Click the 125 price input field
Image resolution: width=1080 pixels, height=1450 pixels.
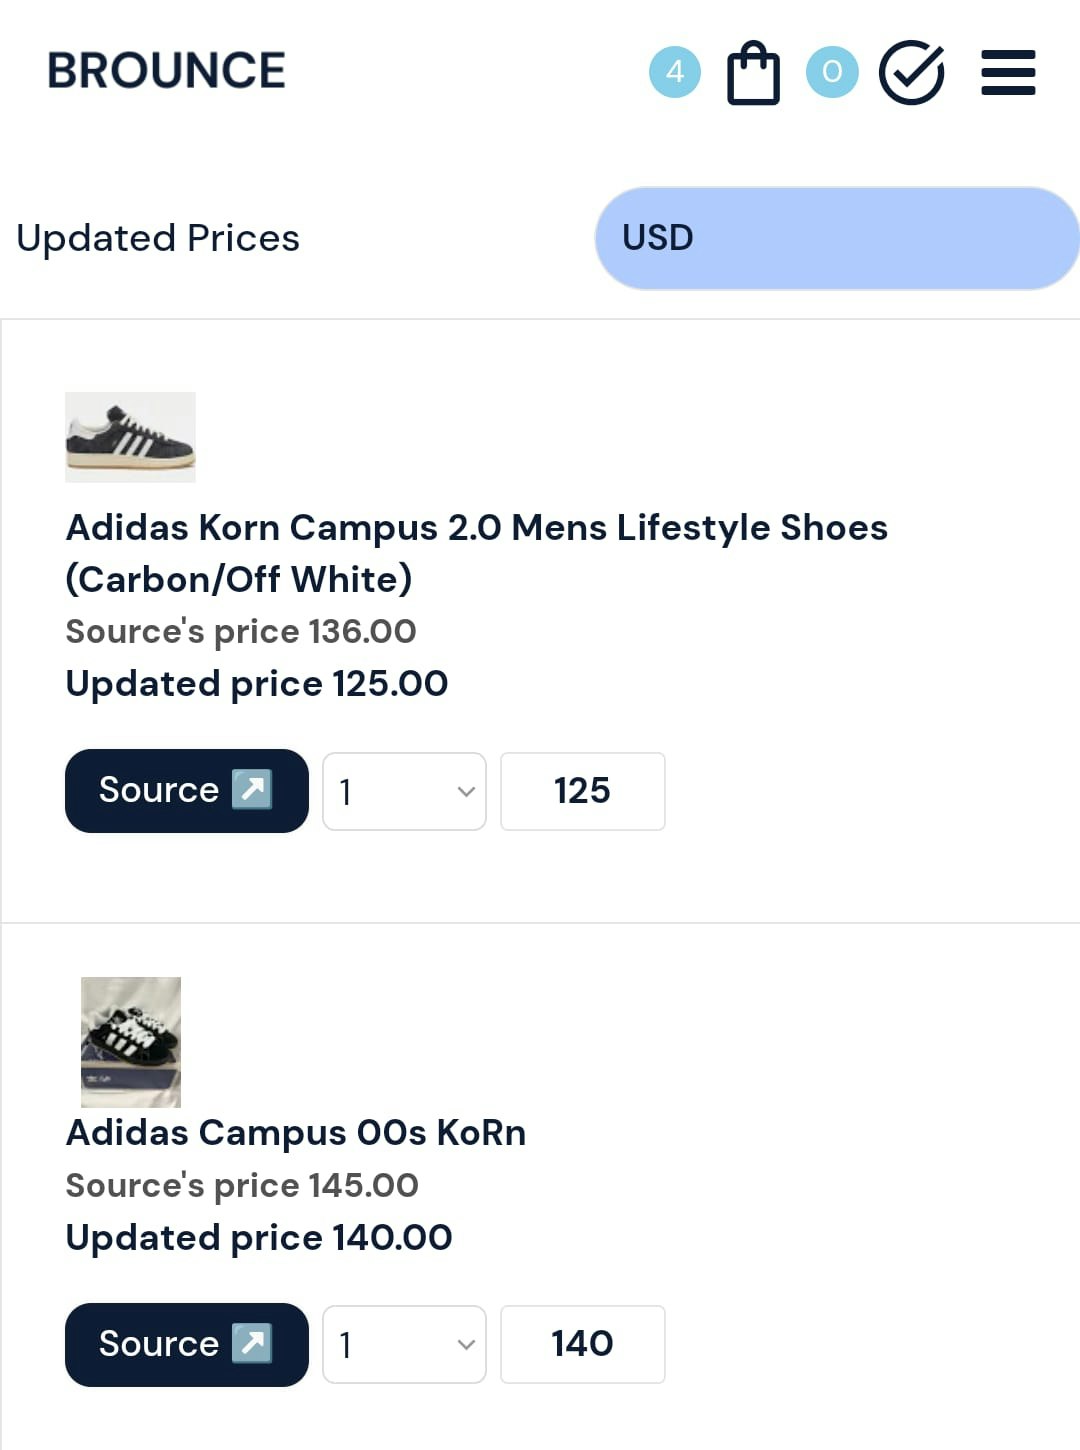click(x=582, y=791)
